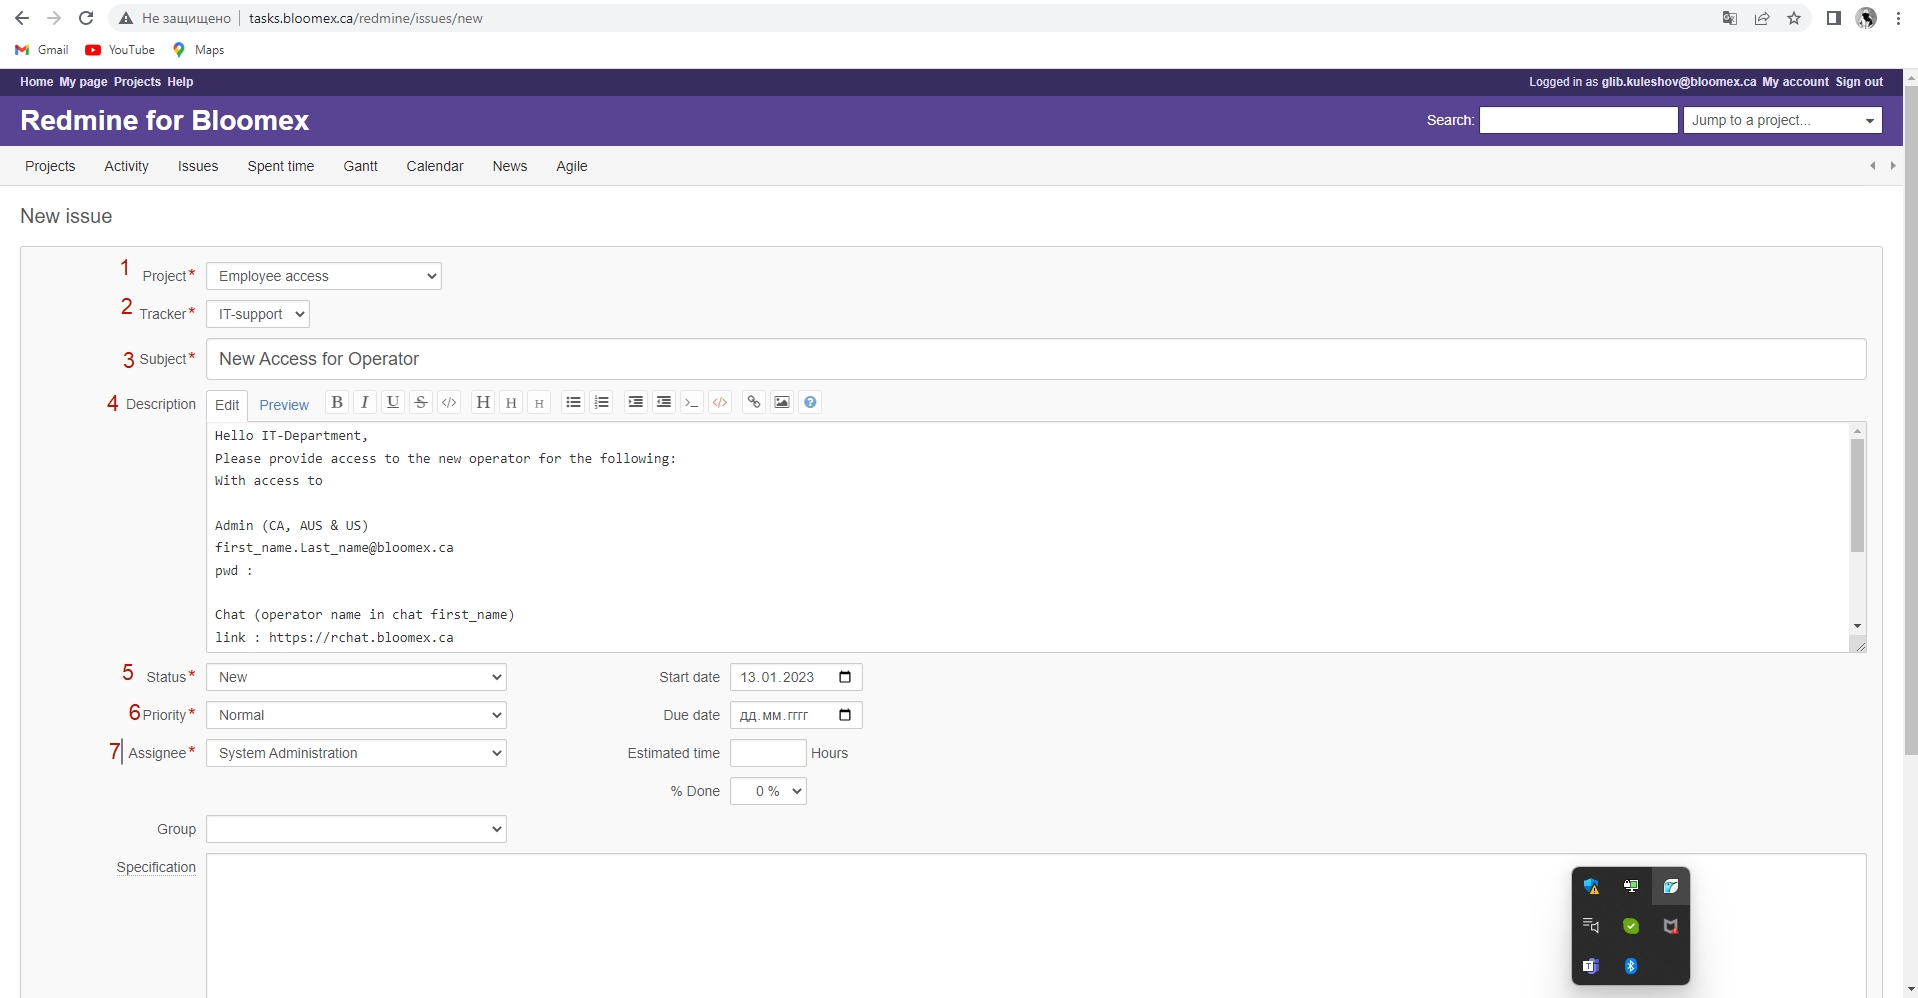Insert inline code with gray code icon

click(x=449, y=402)
